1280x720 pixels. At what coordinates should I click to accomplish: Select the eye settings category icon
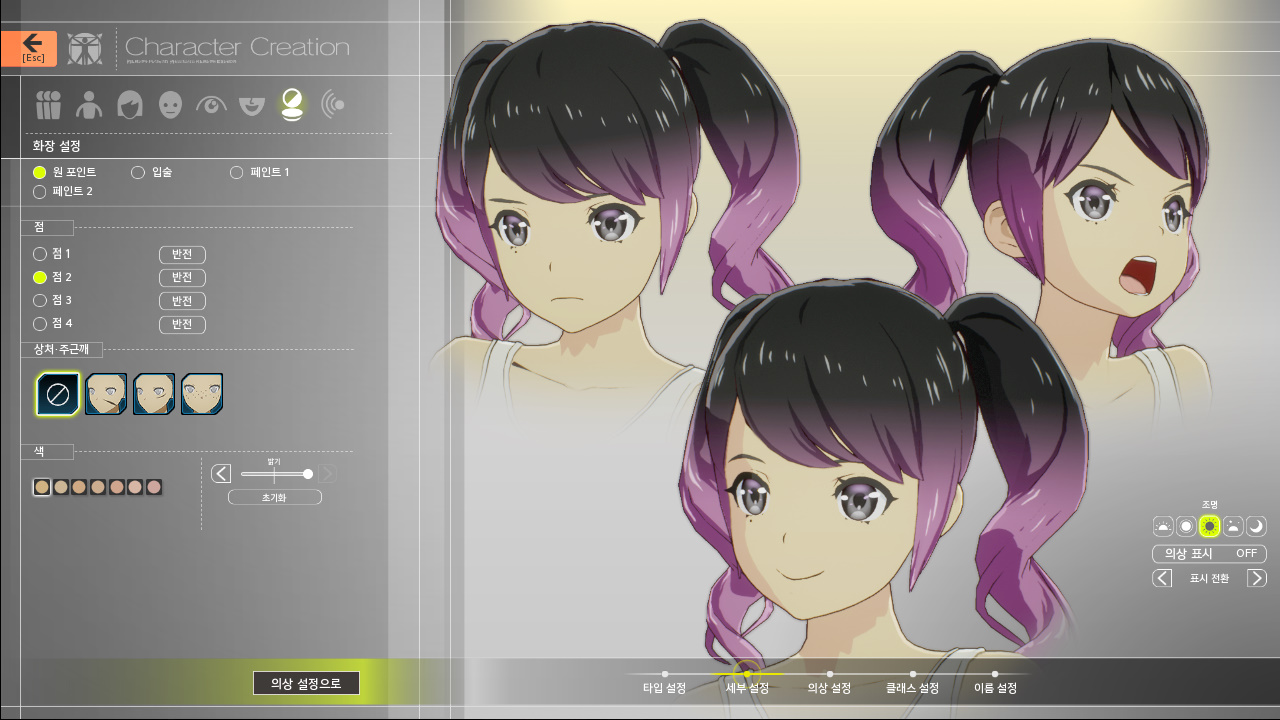tap(211, 104)
